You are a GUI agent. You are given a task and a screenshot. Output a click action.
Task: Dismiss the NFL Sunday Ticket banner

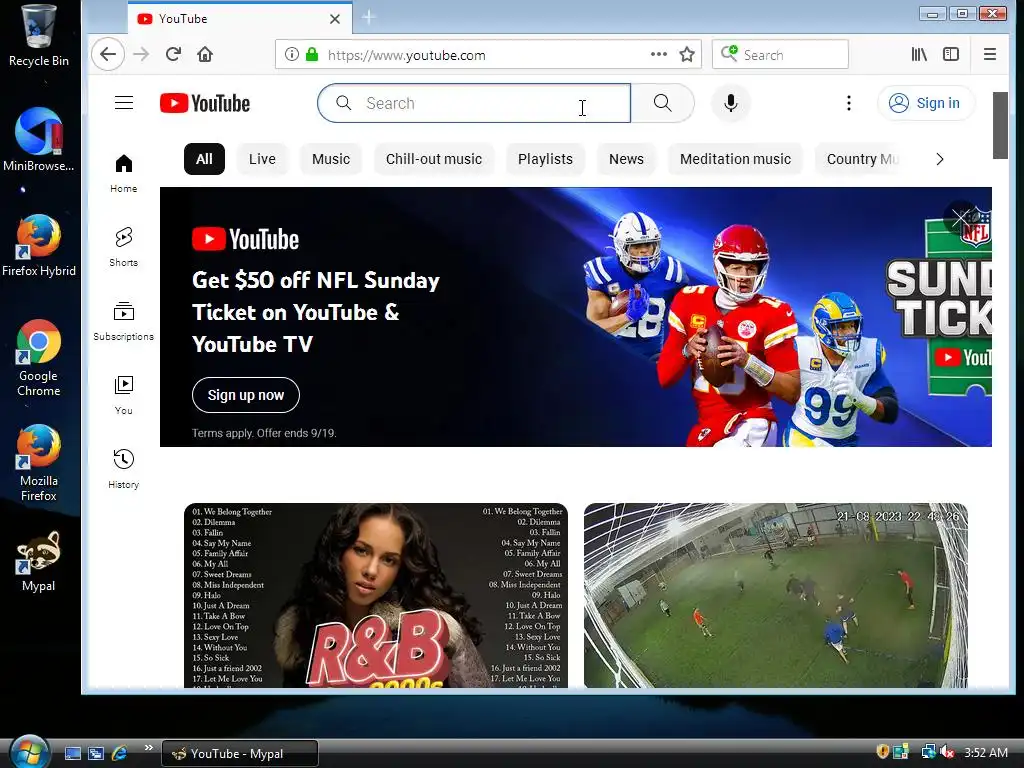coord(961,218)
